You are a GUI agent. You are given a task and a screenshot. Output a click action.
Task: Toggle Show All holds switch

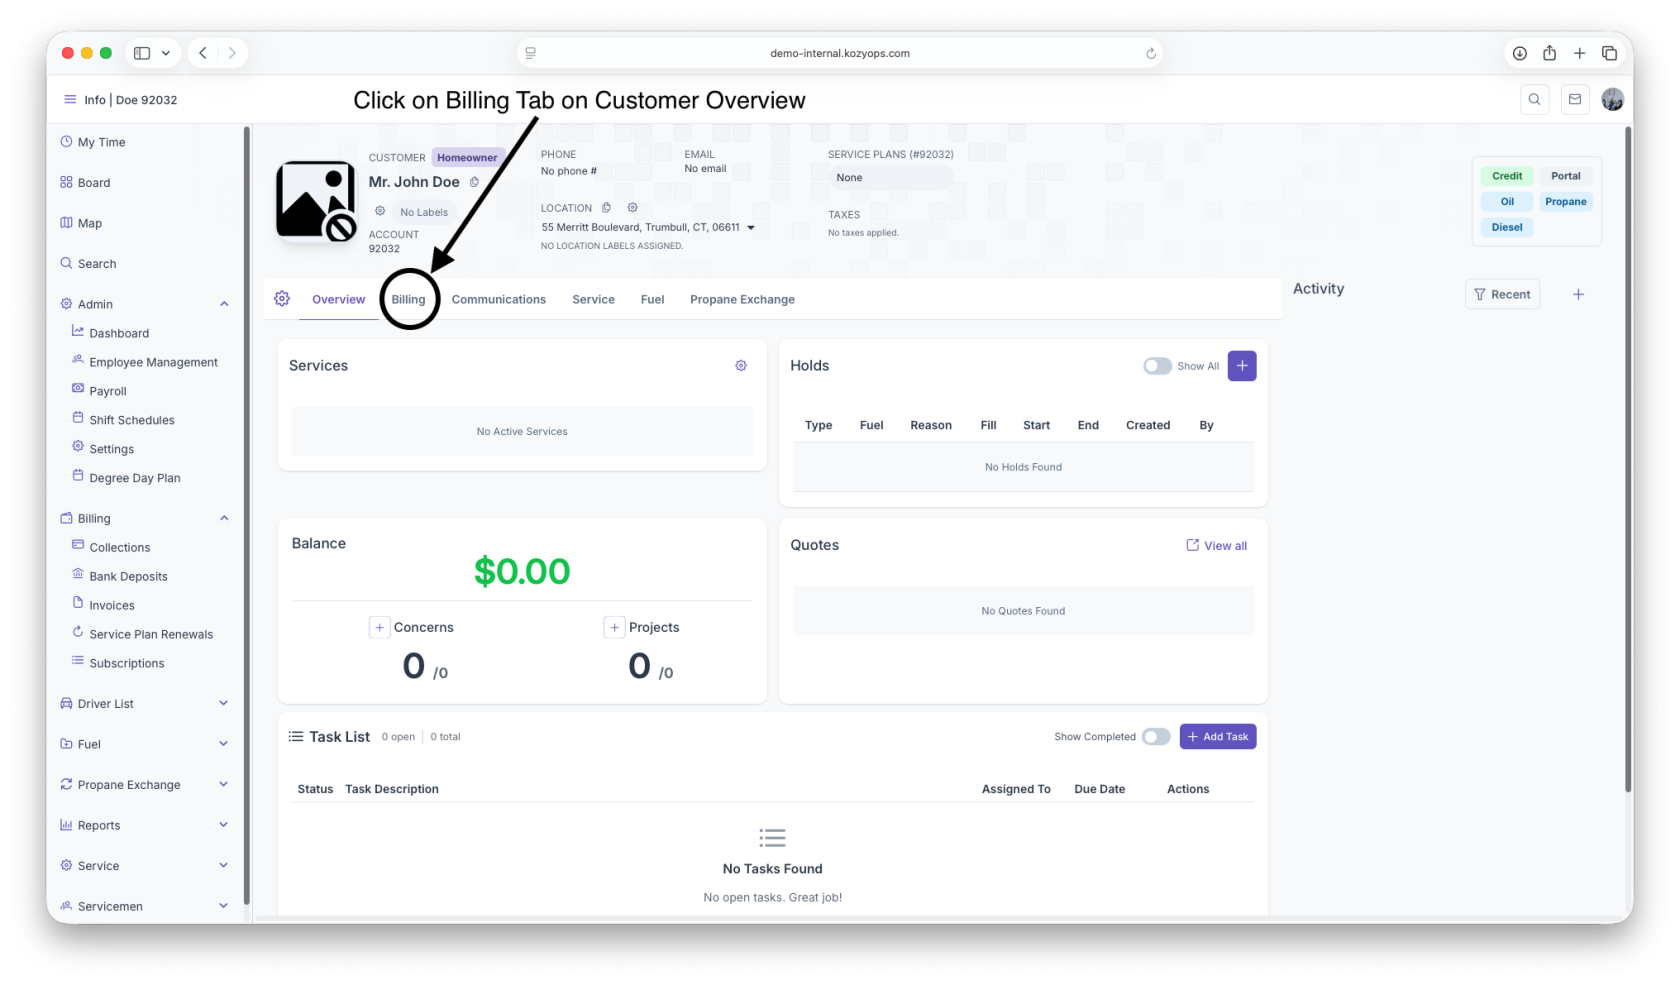coord(1157,366)
